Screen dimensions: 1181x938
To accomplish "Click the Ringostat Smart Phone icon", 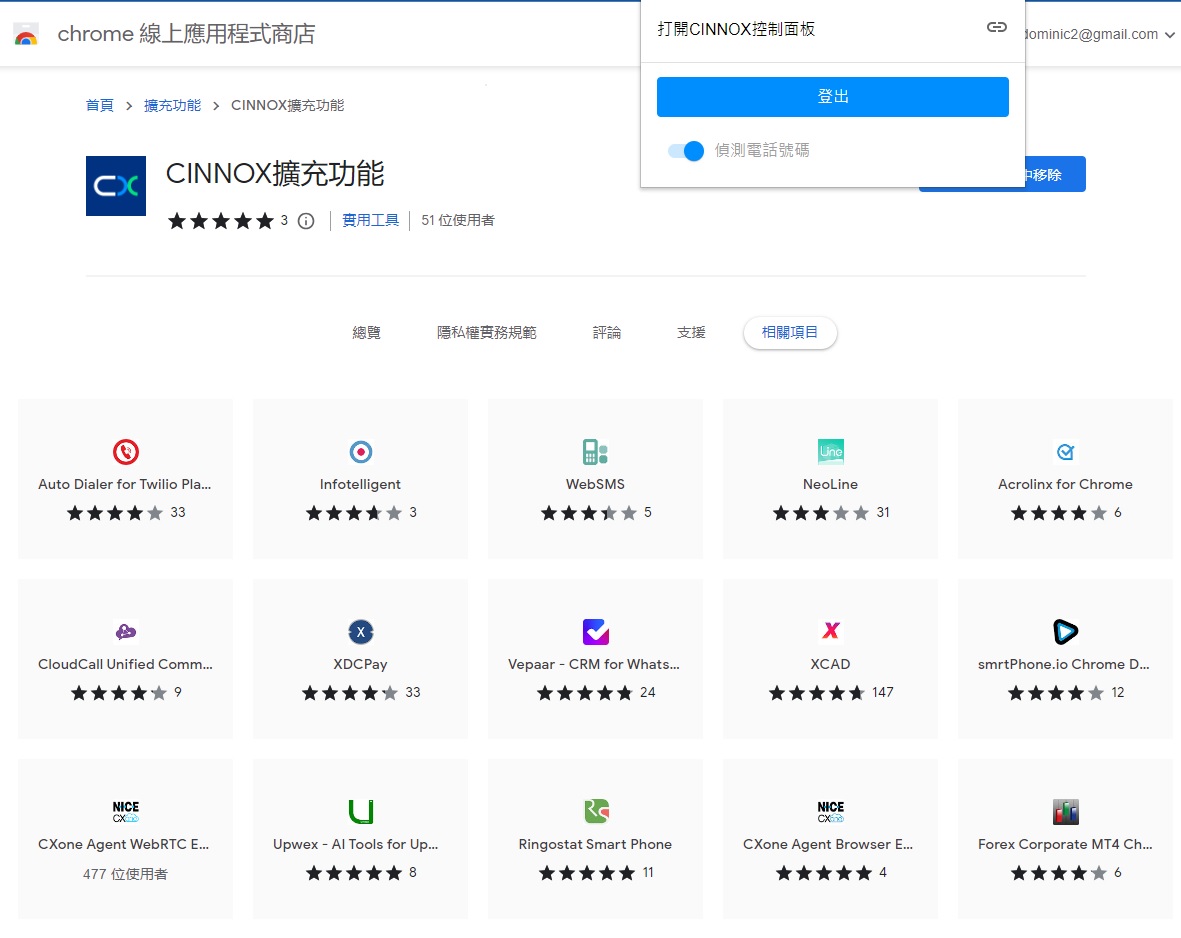I will [597, 811].
